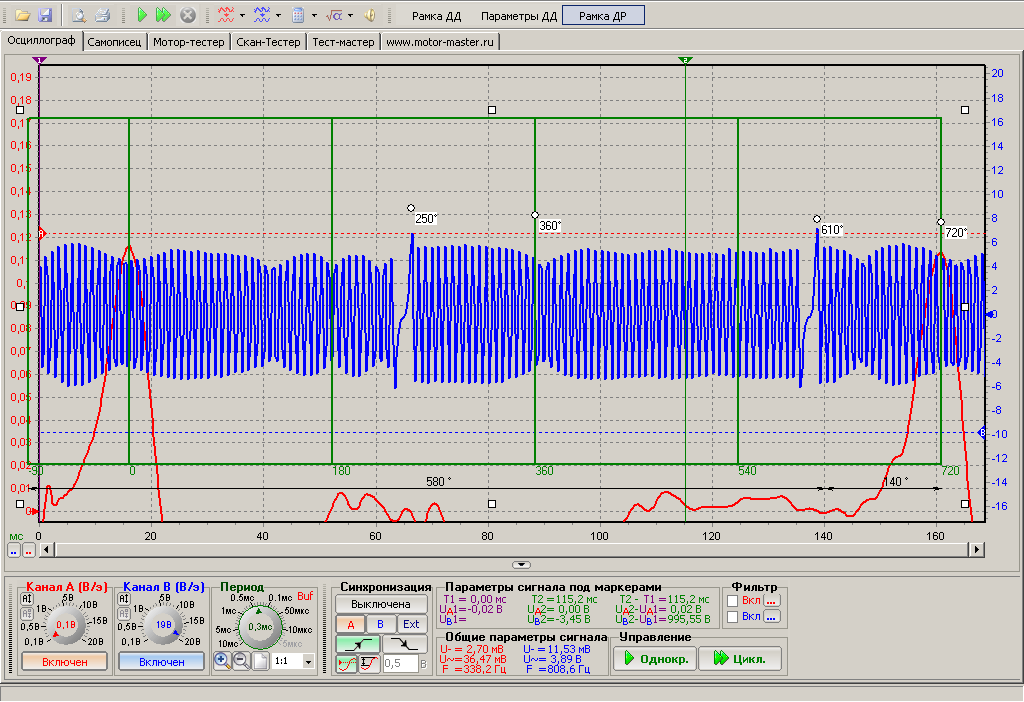Image resolution: width=1024 pixels, height=702 pixels.
Task: Click the zoom out magnifier icon
Action: click(241, 661)
